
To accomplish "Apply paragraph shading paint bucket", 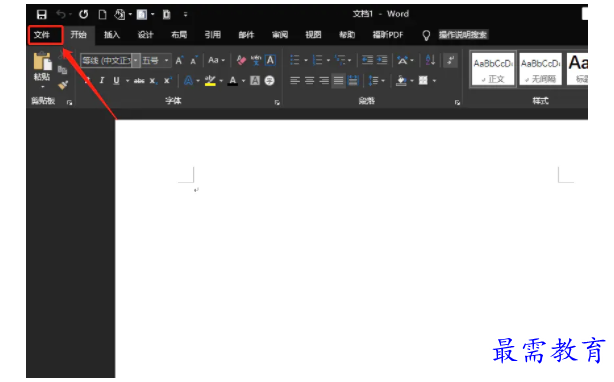I will pos(401,81).
